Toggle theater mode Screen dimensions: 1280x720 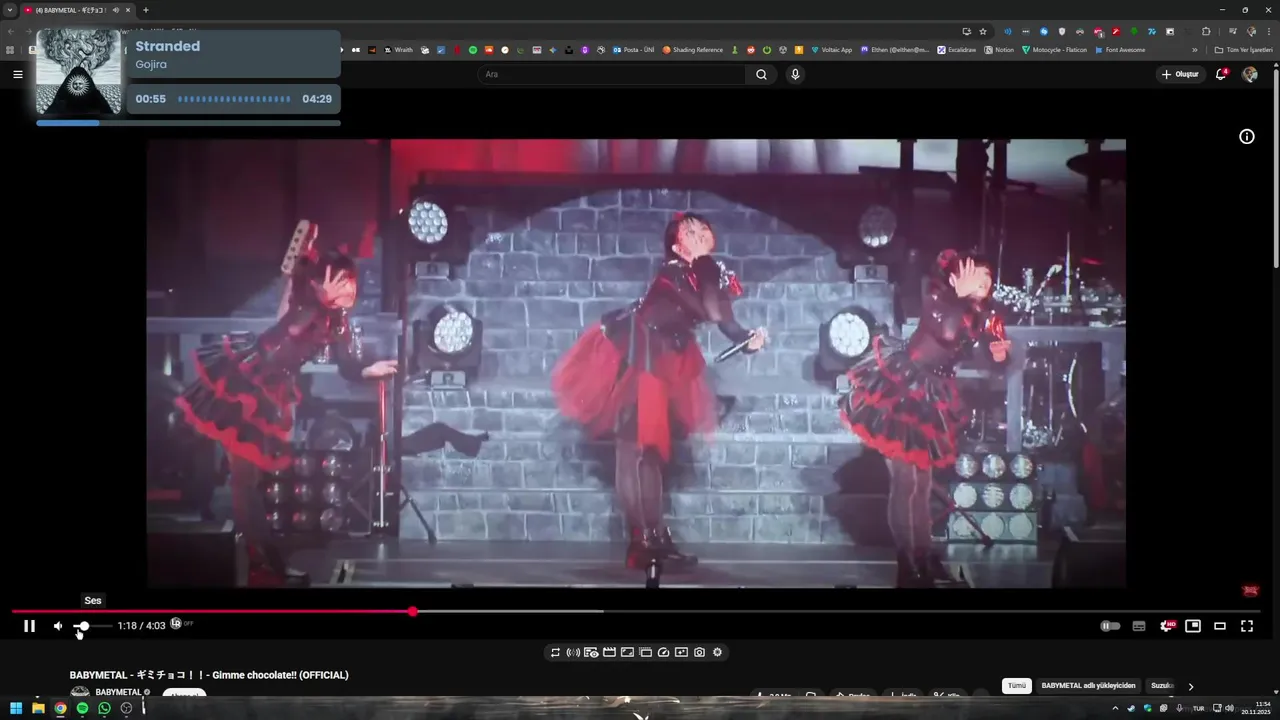pos(1220,626)
